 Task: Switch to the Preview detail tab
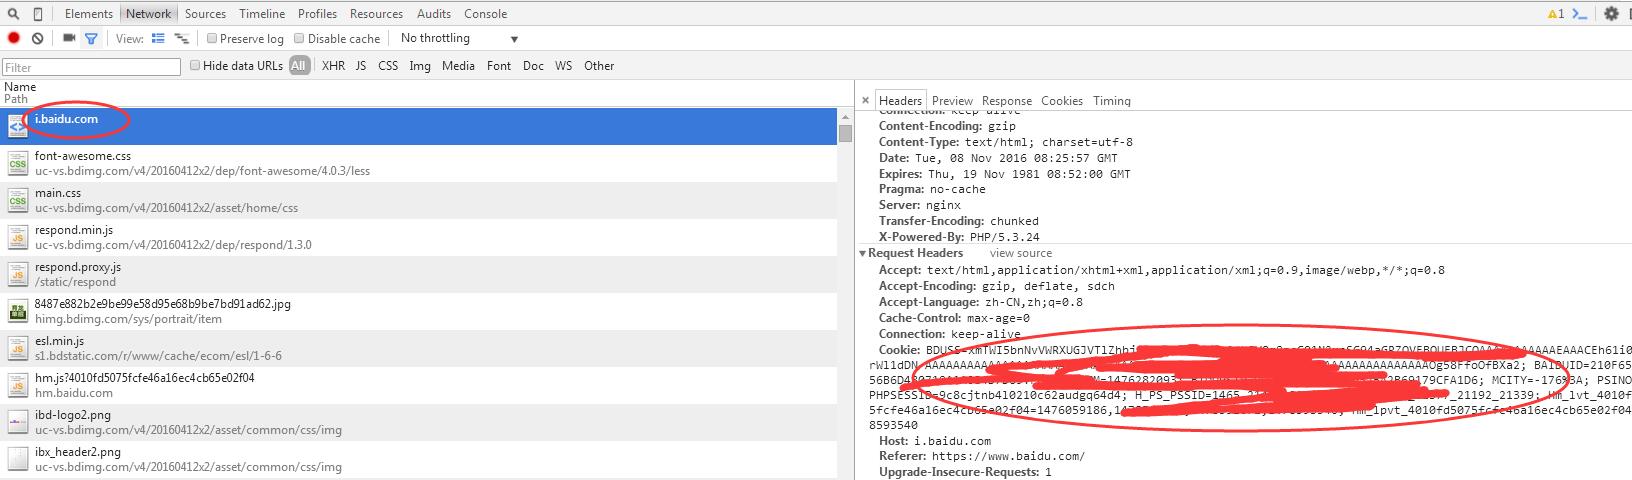coord(952,101)
